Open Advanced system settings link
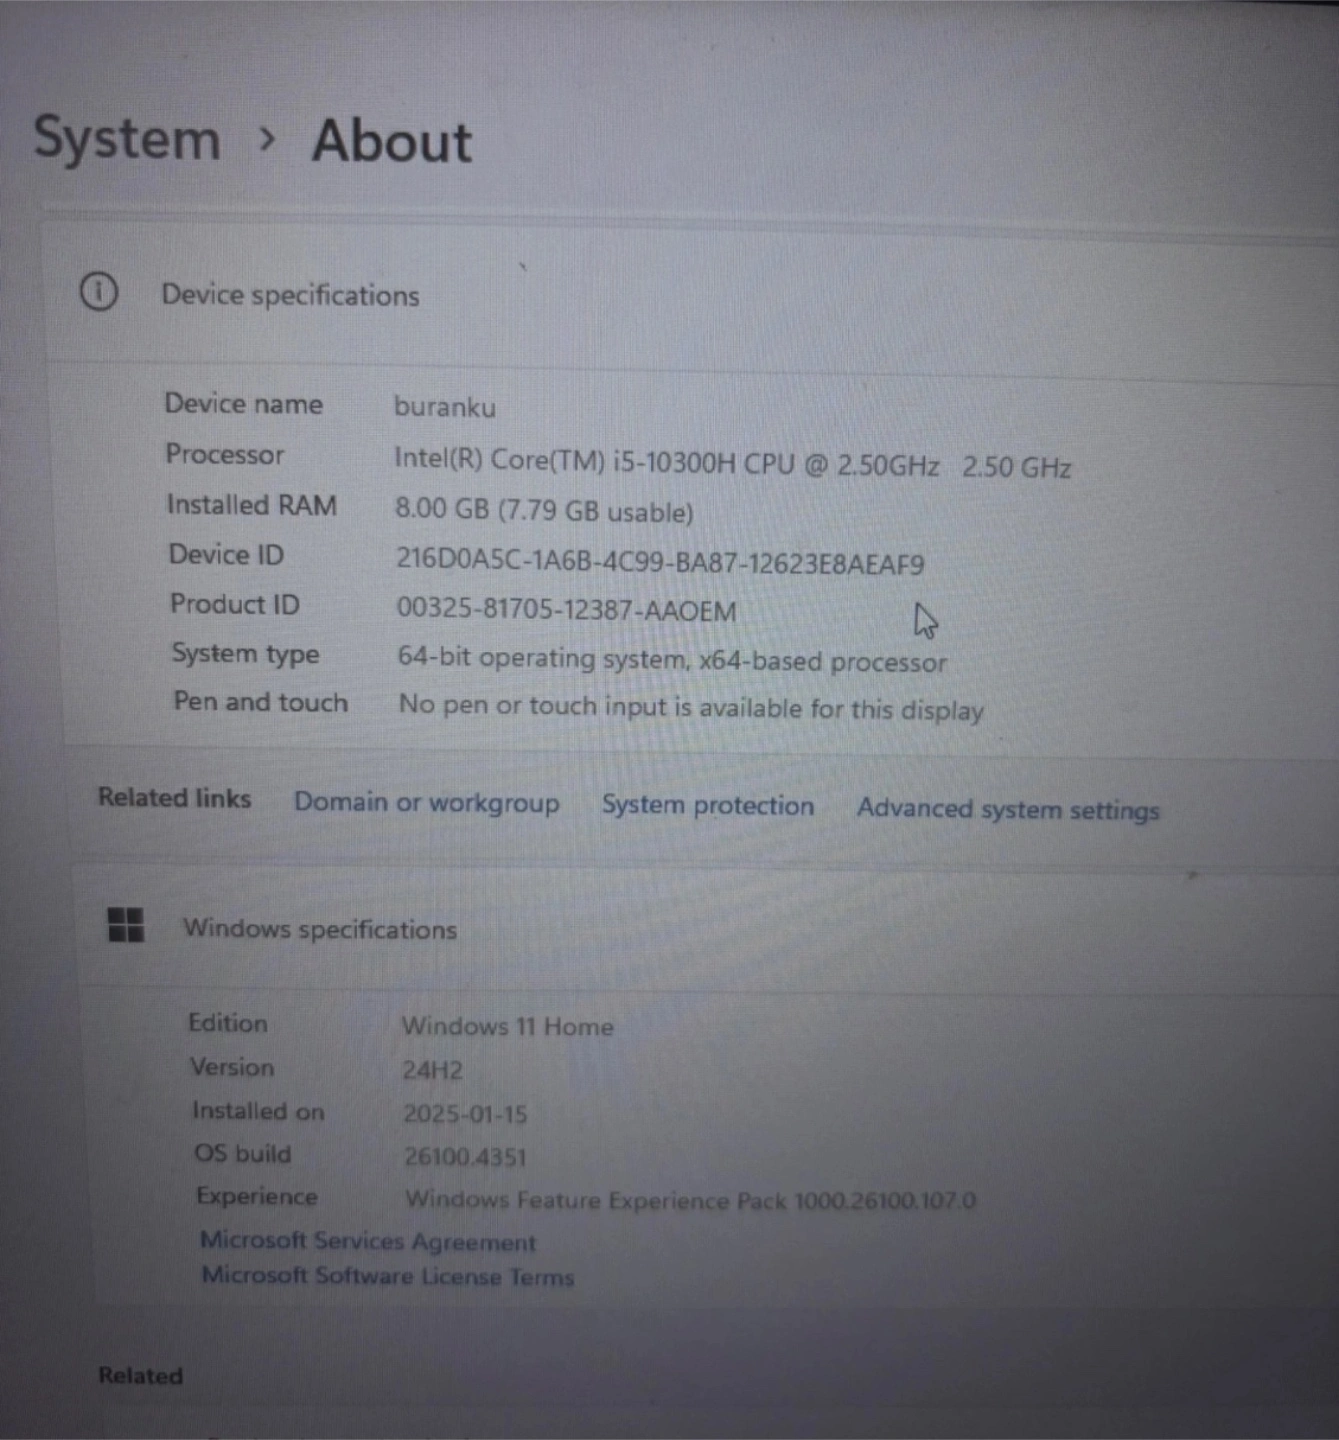Image resolution: width=1339 pixels, height=1440 pixels. coord(1008,809)
